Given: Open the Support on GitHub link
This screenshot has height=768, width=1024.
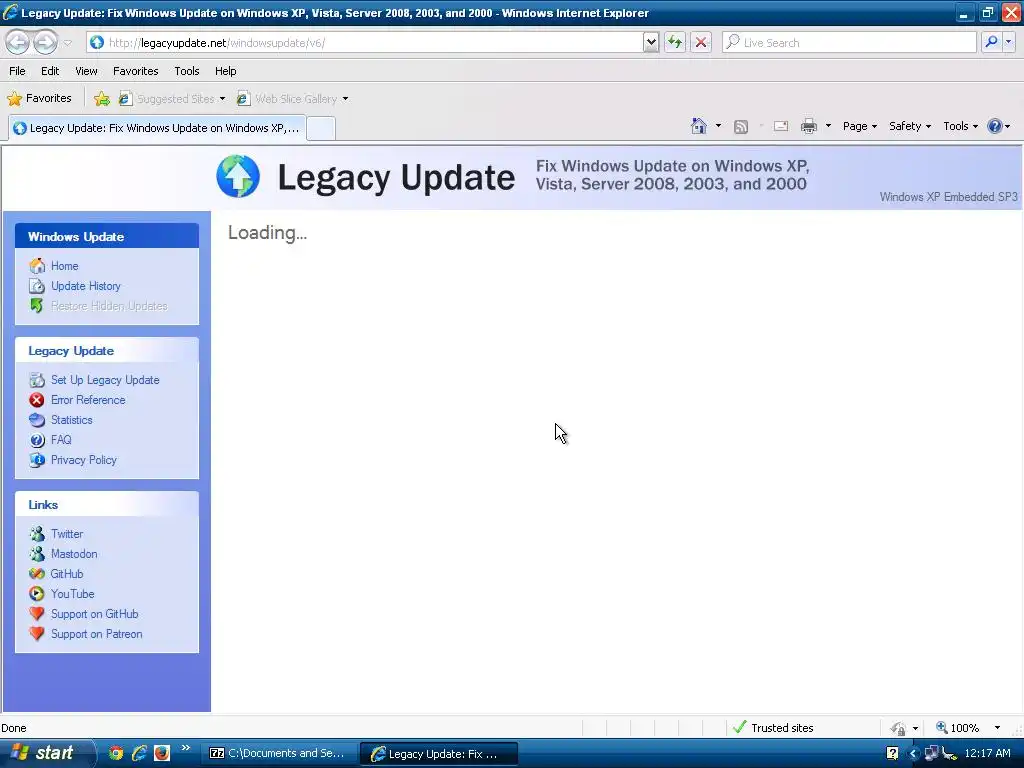Looking at the screenshot, I should coord(95,614).
